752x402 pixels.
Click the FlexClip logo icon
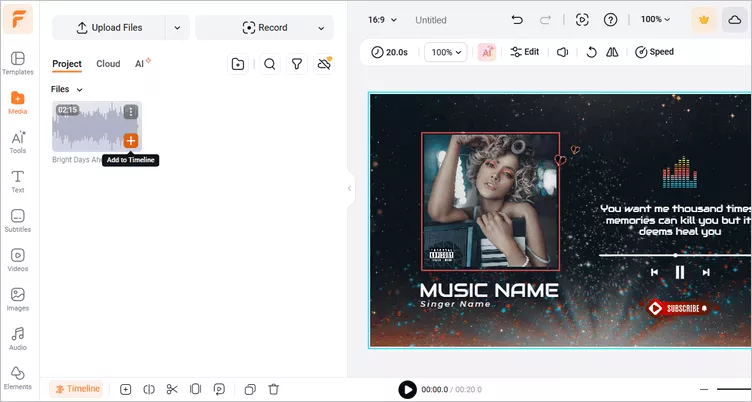(x=18, y=19)
